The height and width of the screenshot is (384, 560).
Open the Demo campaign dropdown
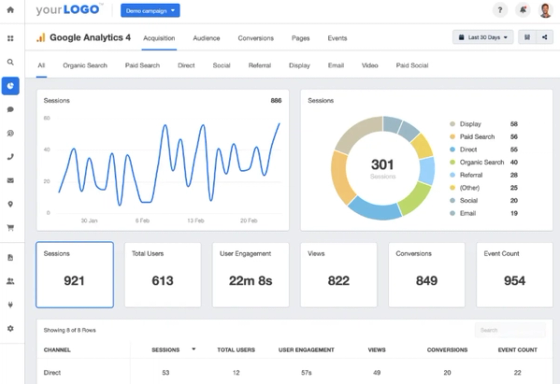point(150,10)
